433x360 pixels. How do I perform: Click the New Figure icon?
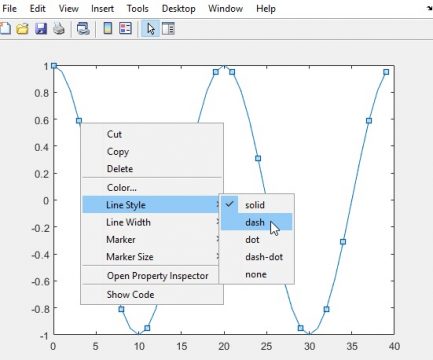(x=5, y=28)
